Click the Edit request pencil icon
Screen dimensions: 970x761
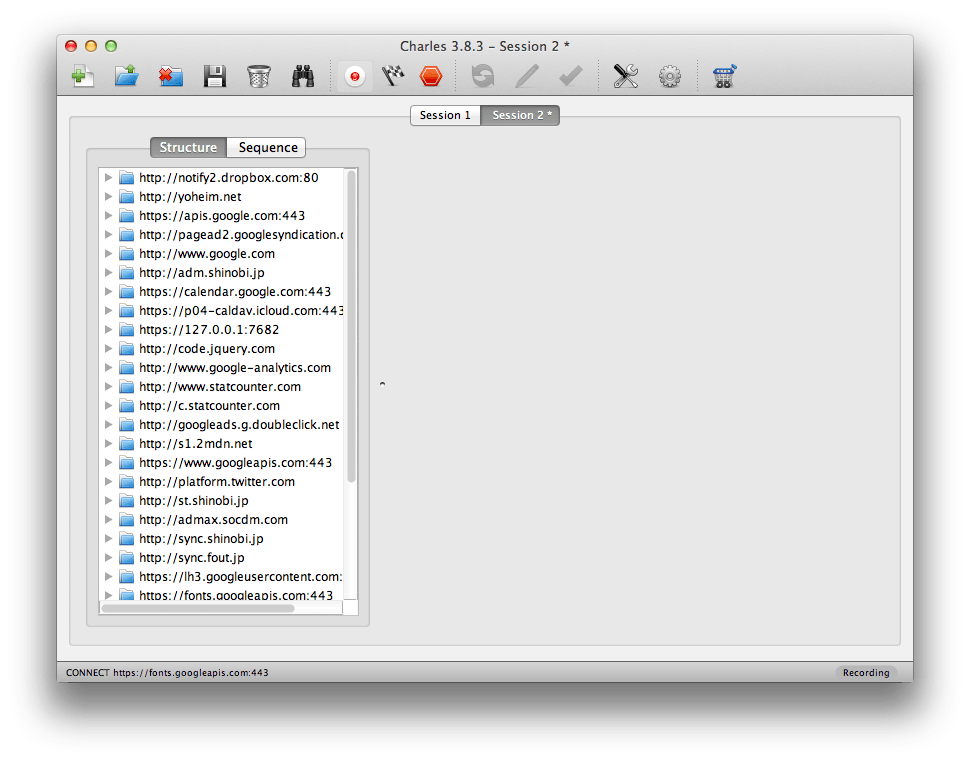(527, 76)
